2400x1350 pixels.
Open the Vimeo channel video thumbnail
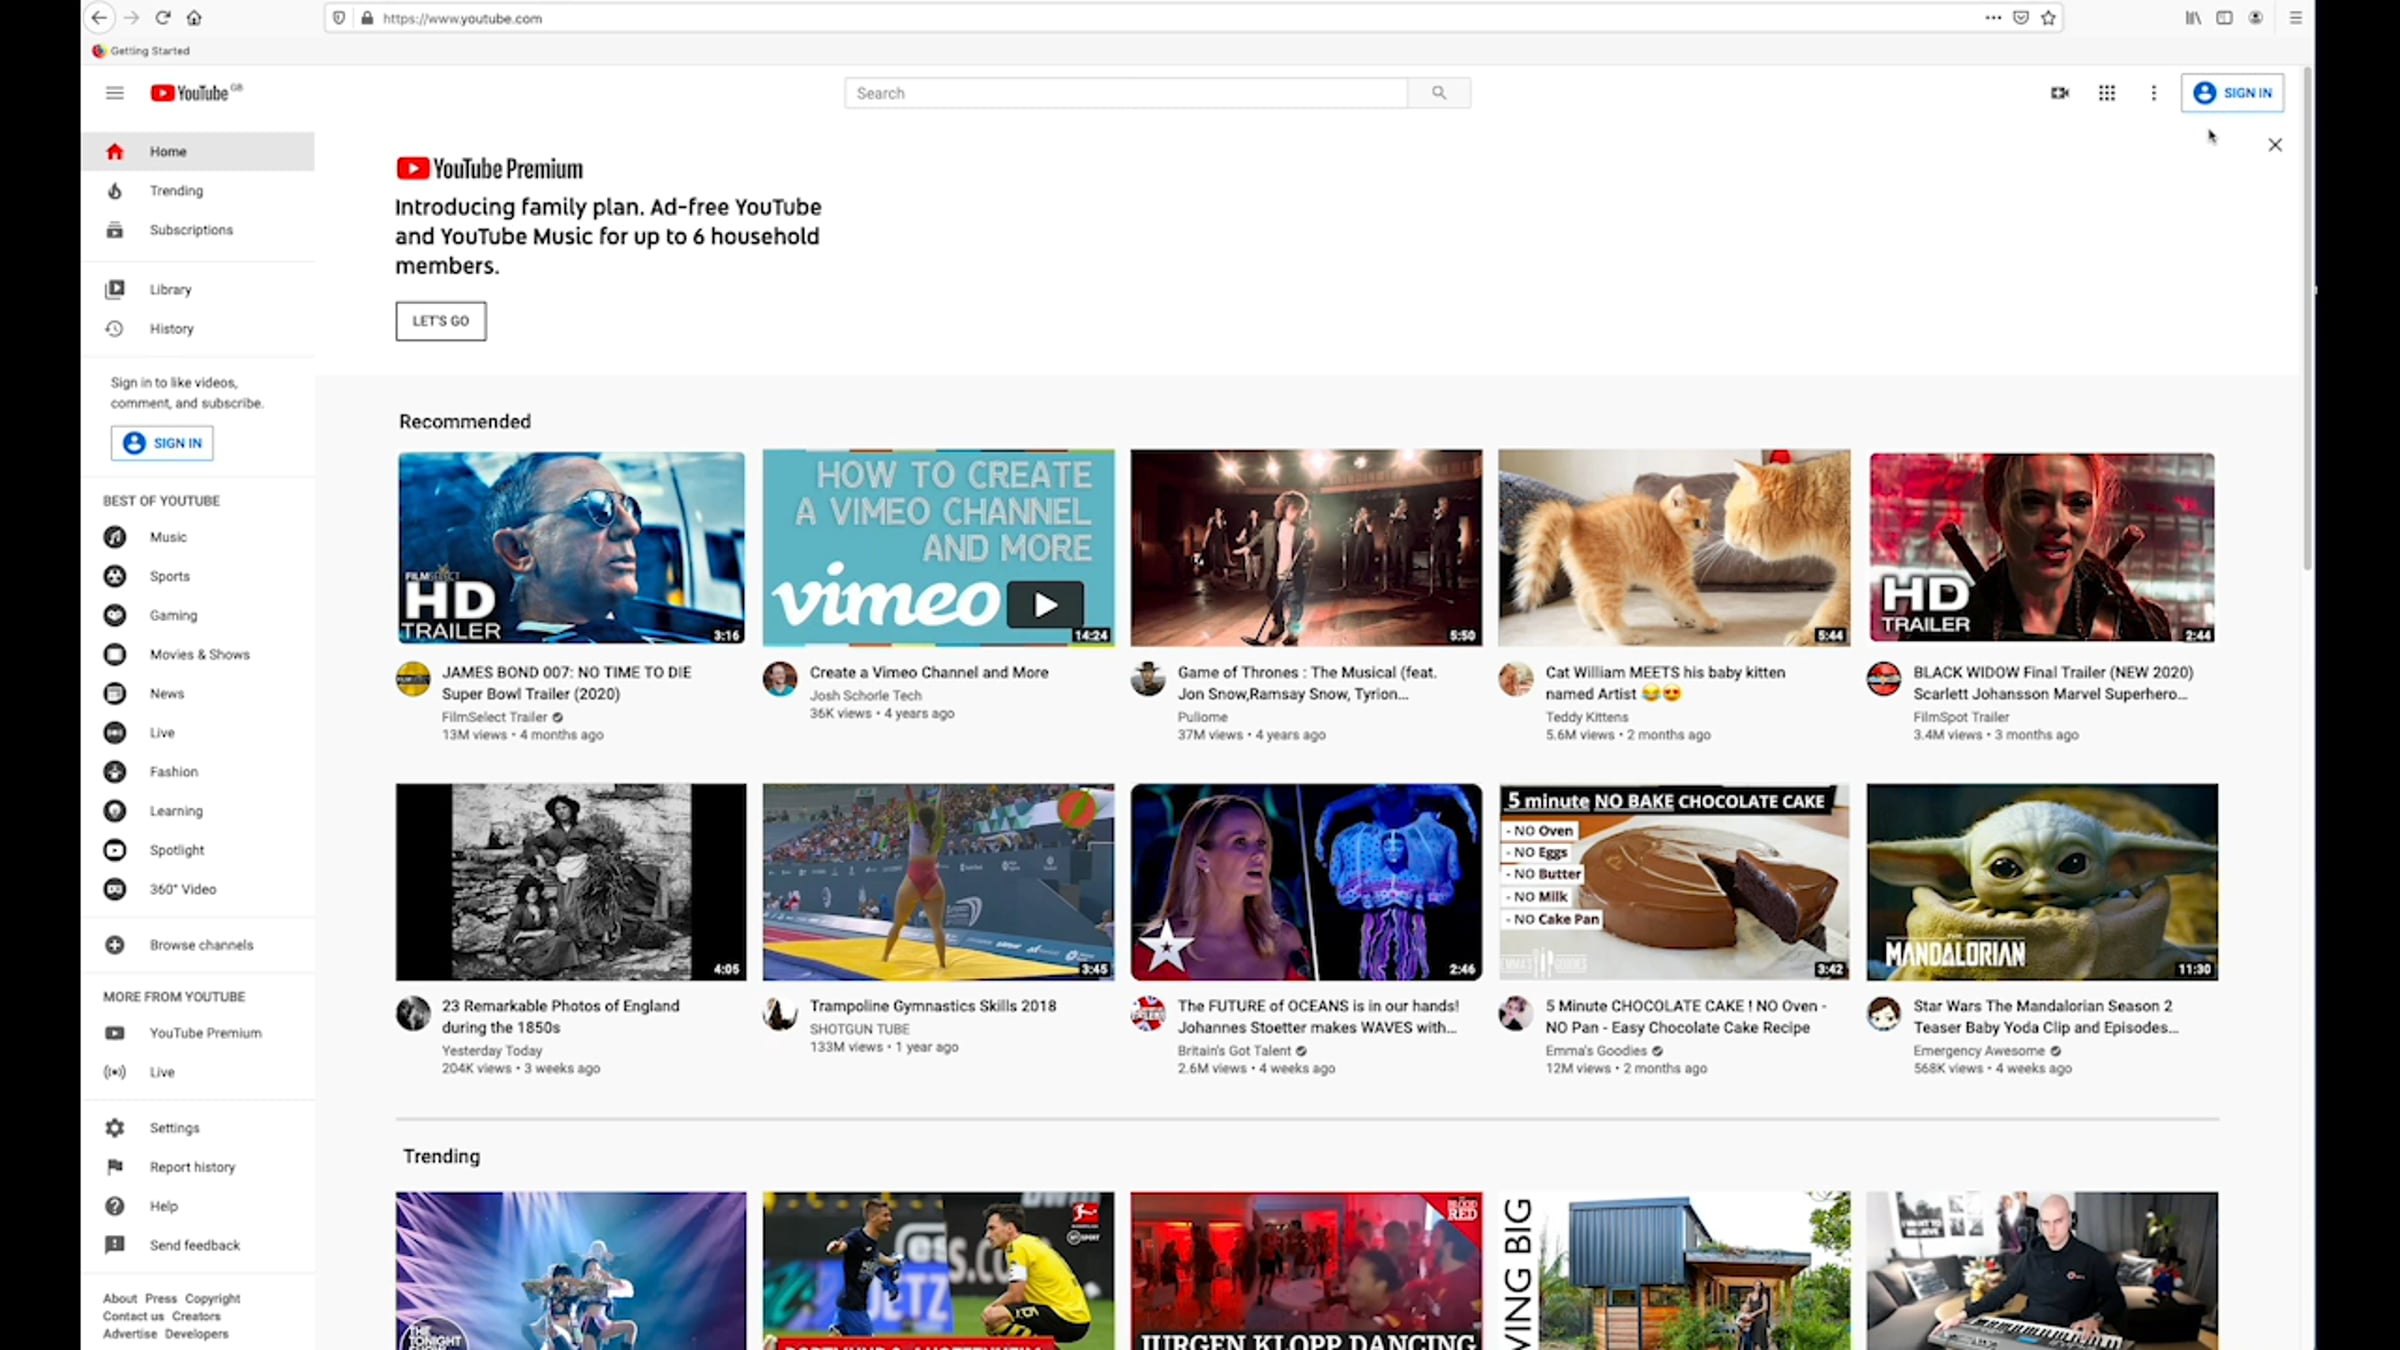(x=938, y=547)
